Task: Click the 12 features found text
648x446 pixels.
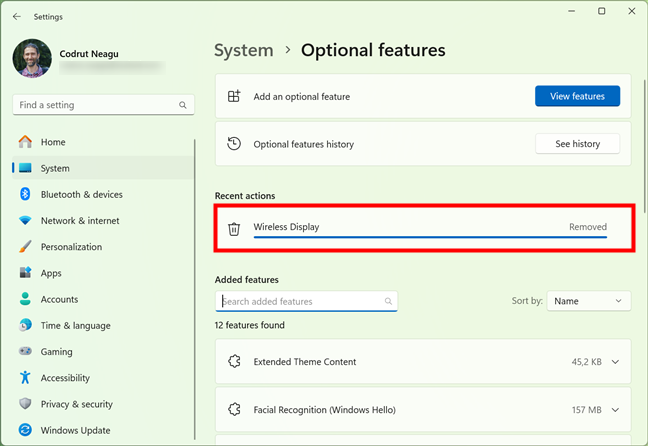Action: [x=250, y=325]
